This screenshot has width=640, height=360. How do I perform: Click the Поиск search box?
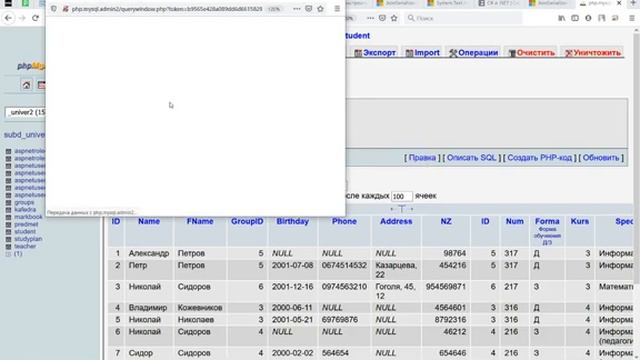coord(463,18)
